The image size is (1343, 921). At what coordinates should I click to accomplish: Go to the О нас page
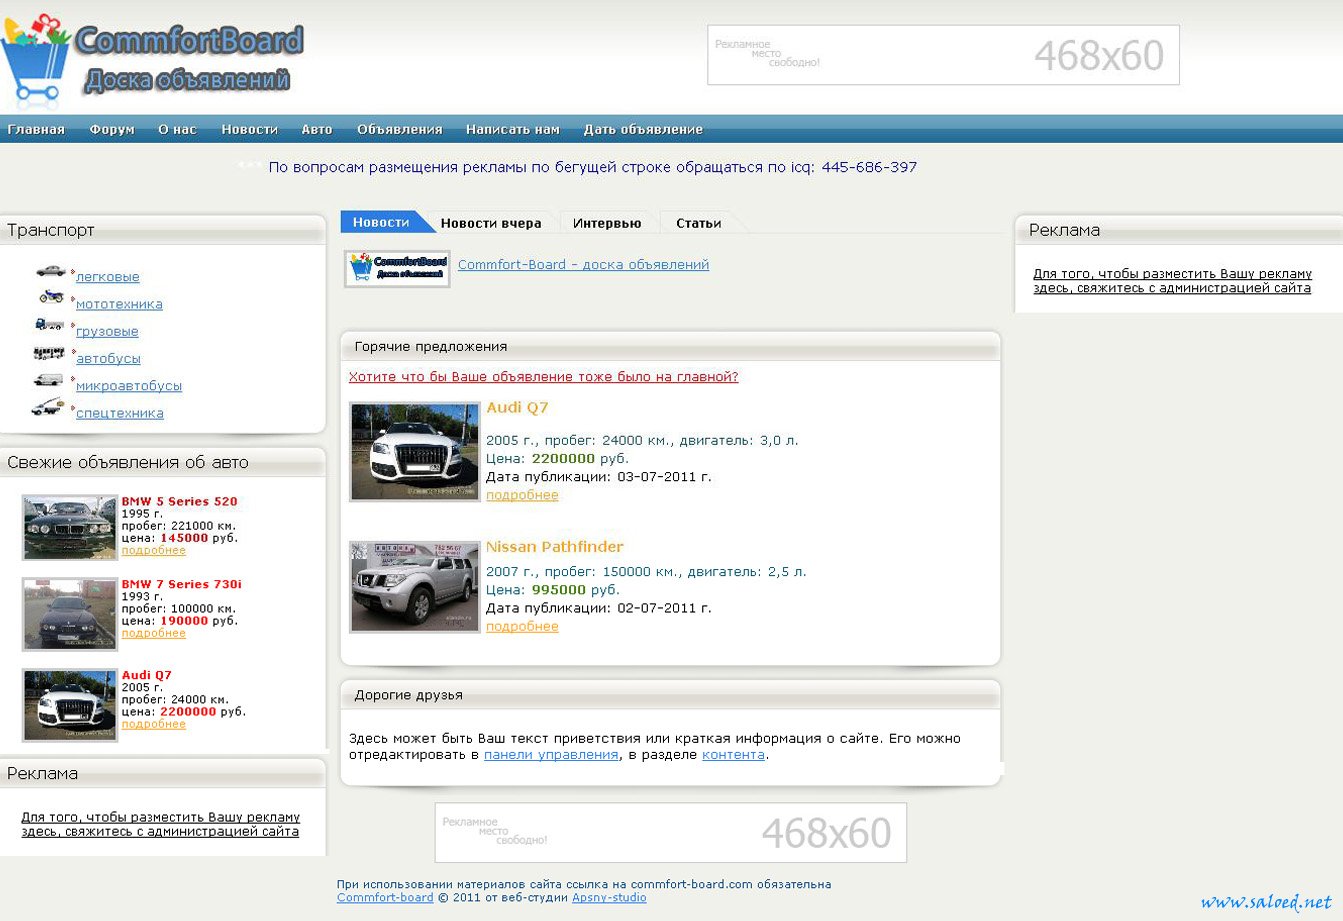(x=177, y=129)
